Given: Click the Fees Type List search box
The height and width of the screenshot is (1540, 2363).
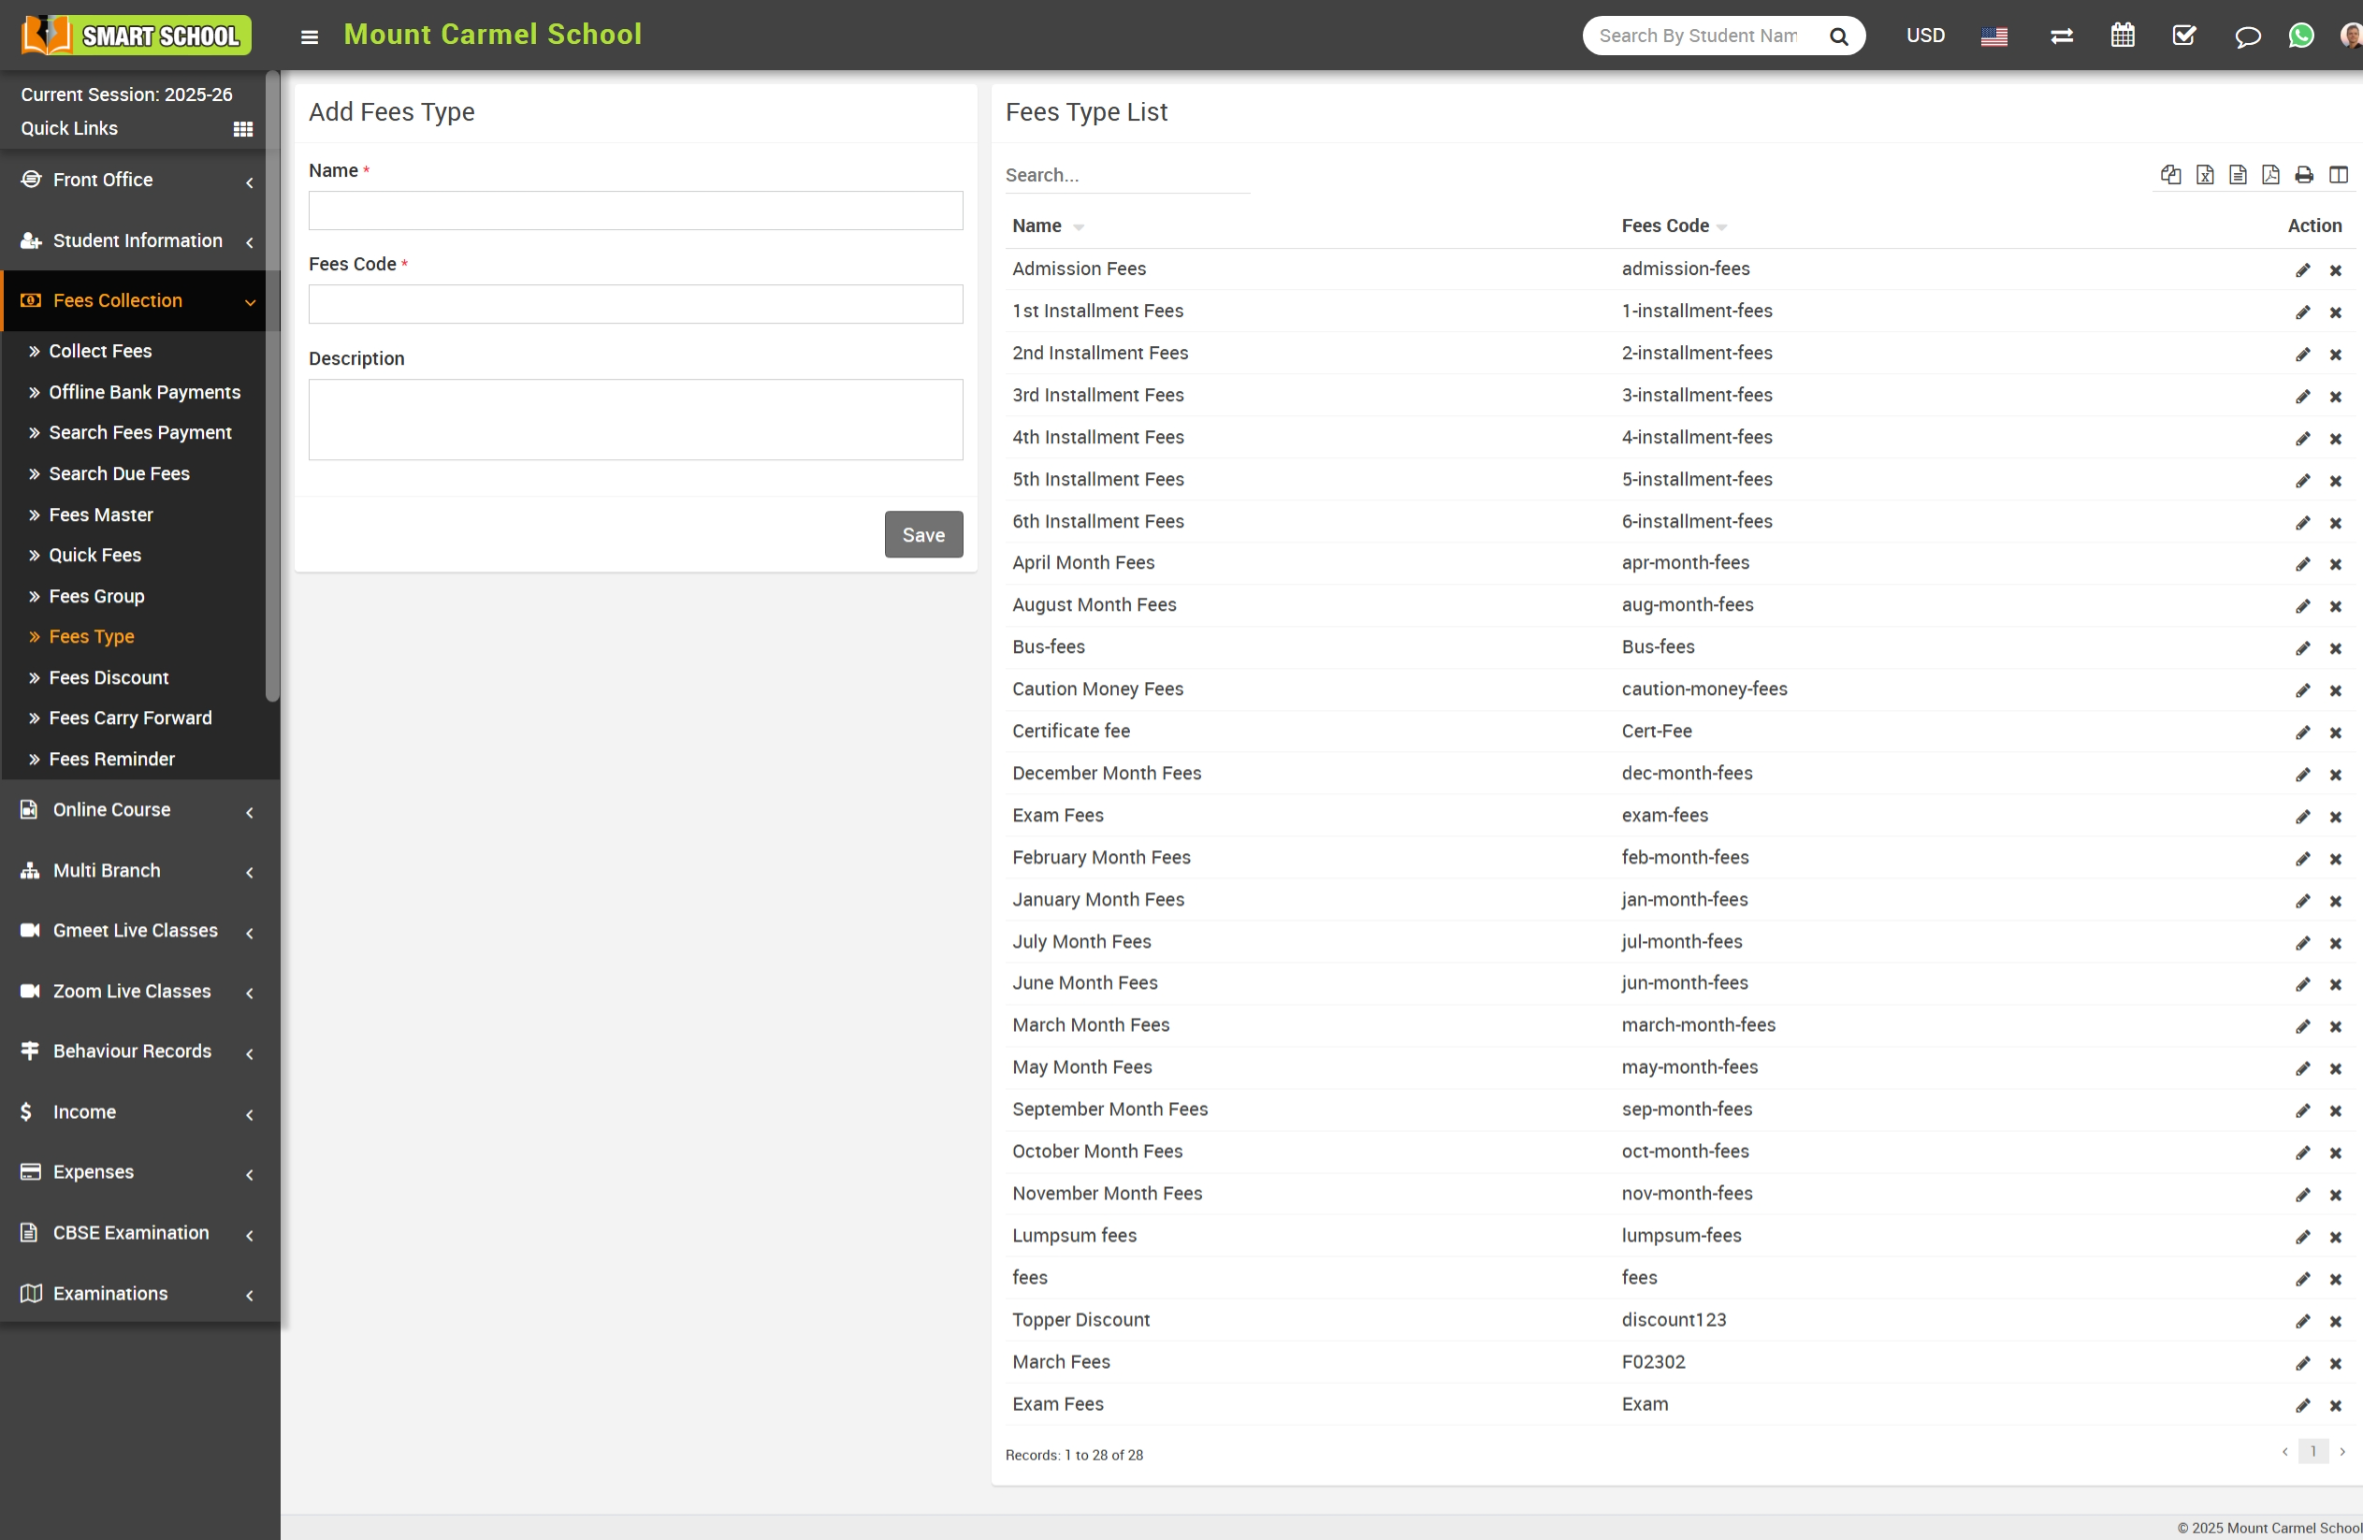Looking at the screenshot, I should click(1127, 175).
